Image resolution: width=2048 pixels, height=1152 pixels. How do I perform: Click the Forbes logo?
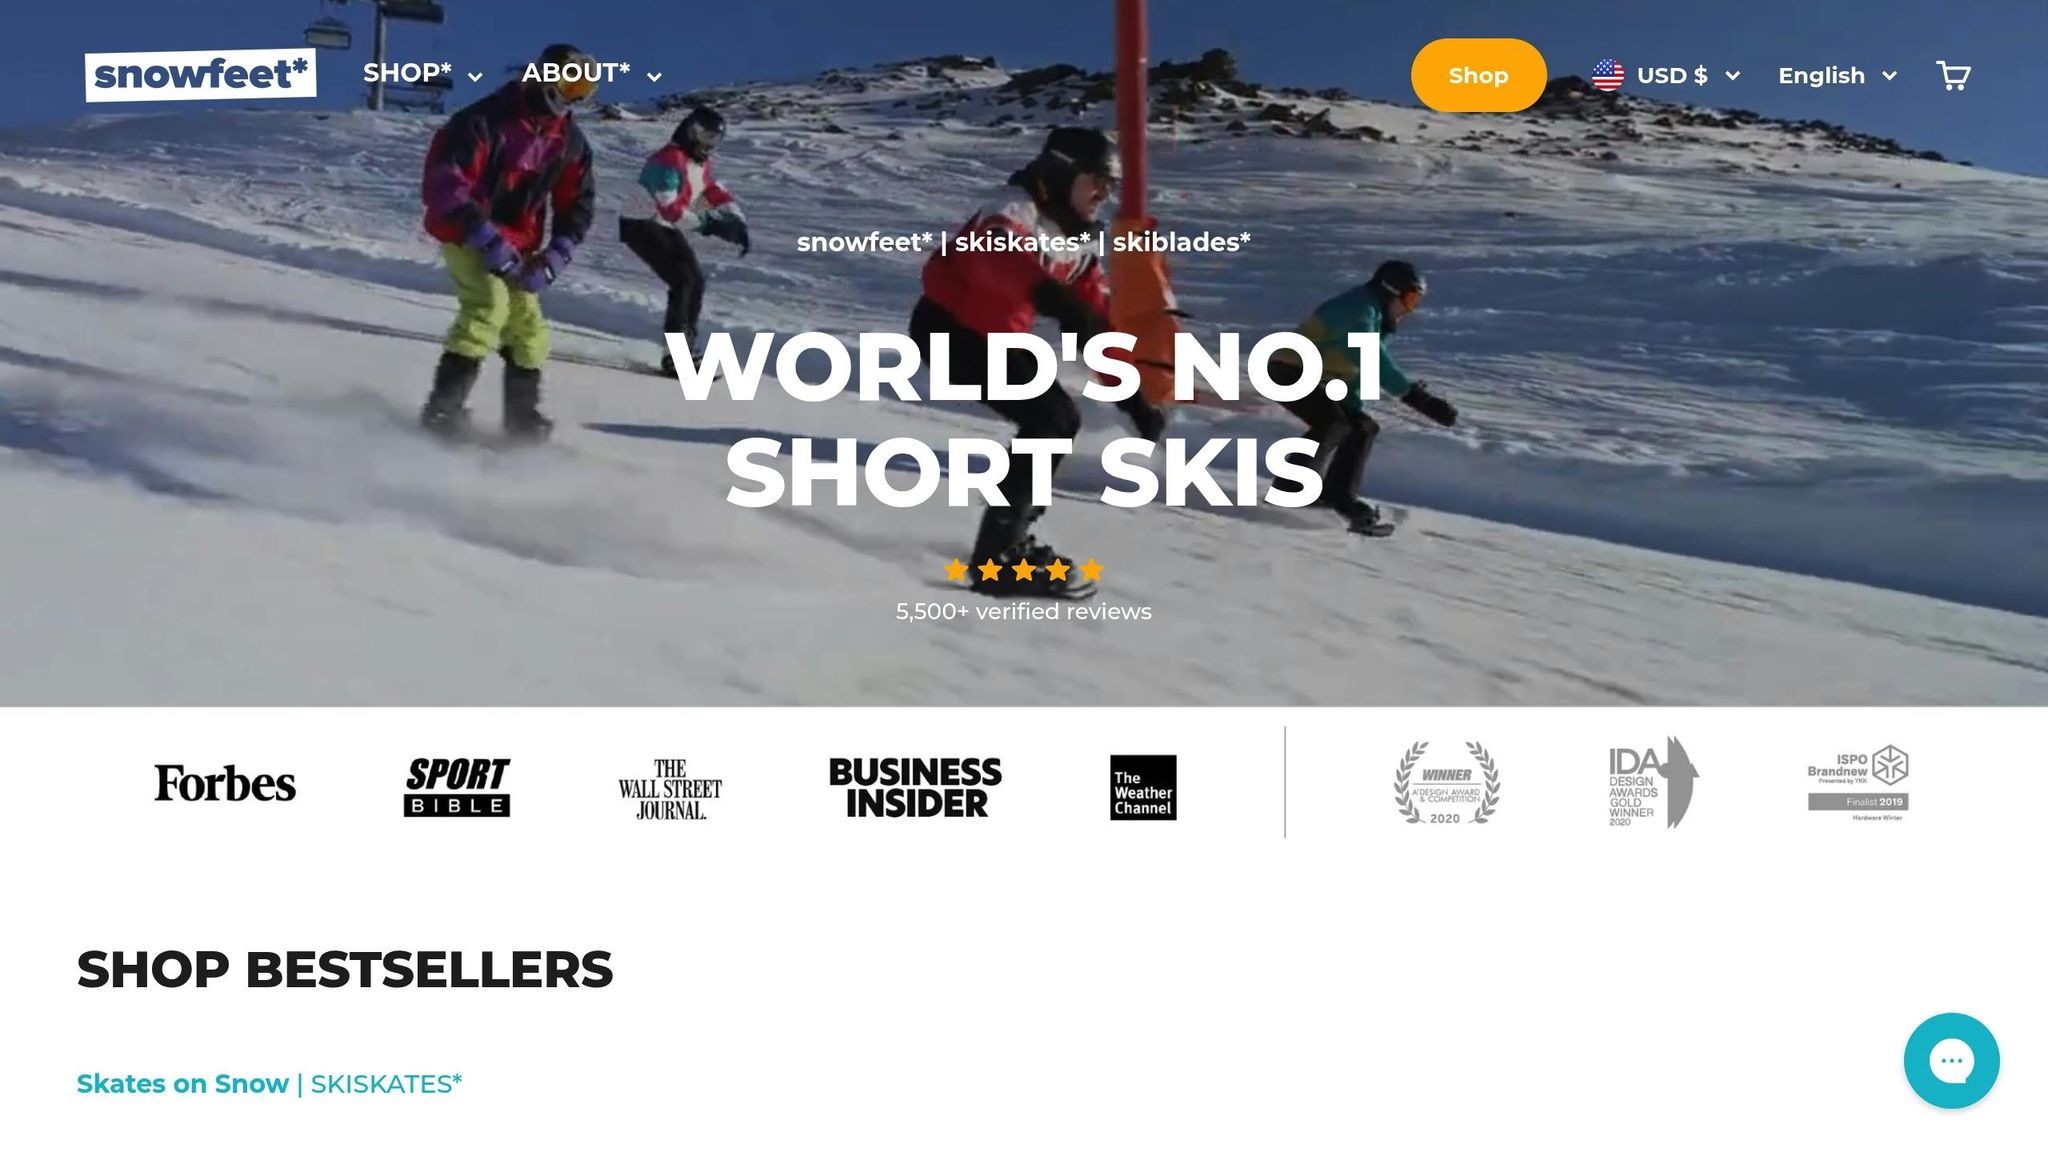point(225,784)
